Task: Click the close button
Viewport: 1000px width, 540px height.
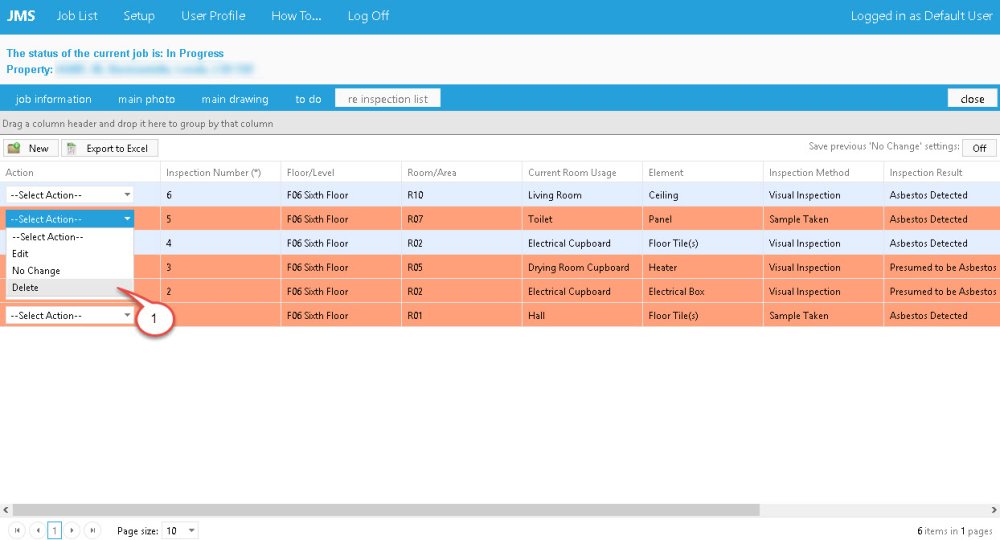Action: point(972,99)
